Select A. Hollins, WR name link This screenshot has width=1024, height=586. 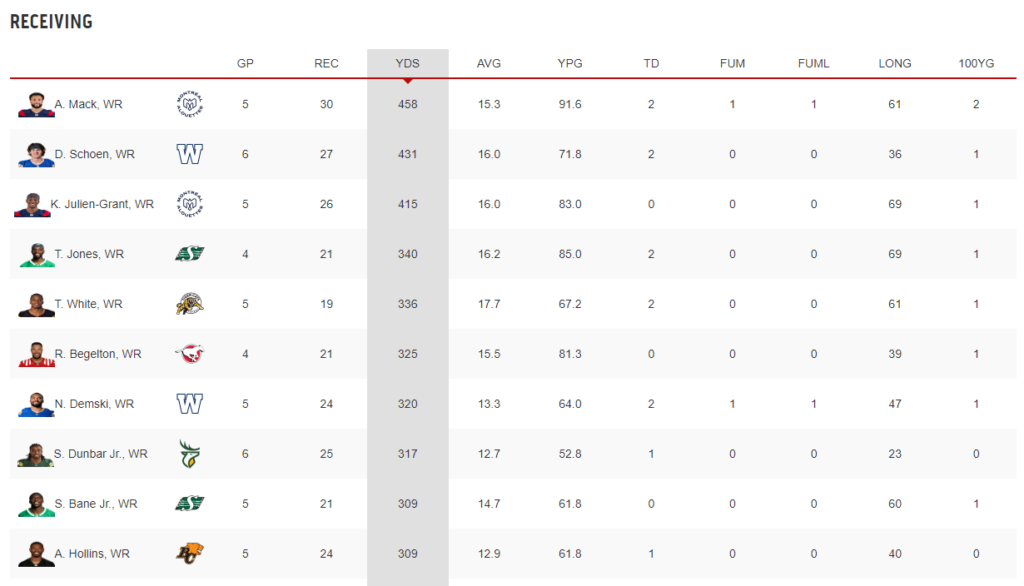(92, 554)
